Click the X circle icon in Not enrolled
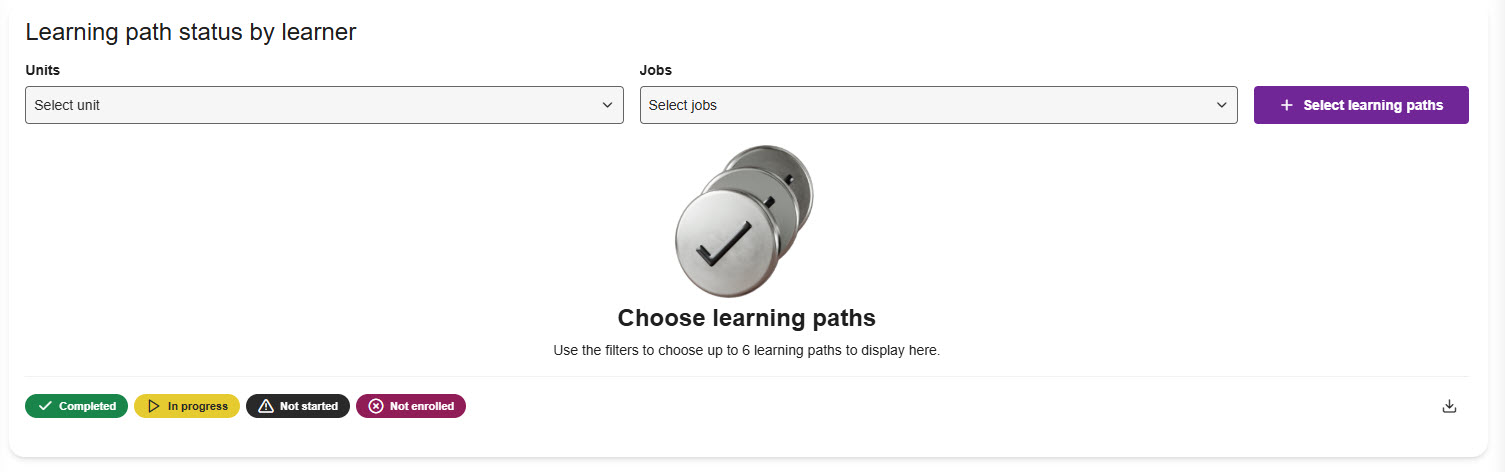 [375, 406]
